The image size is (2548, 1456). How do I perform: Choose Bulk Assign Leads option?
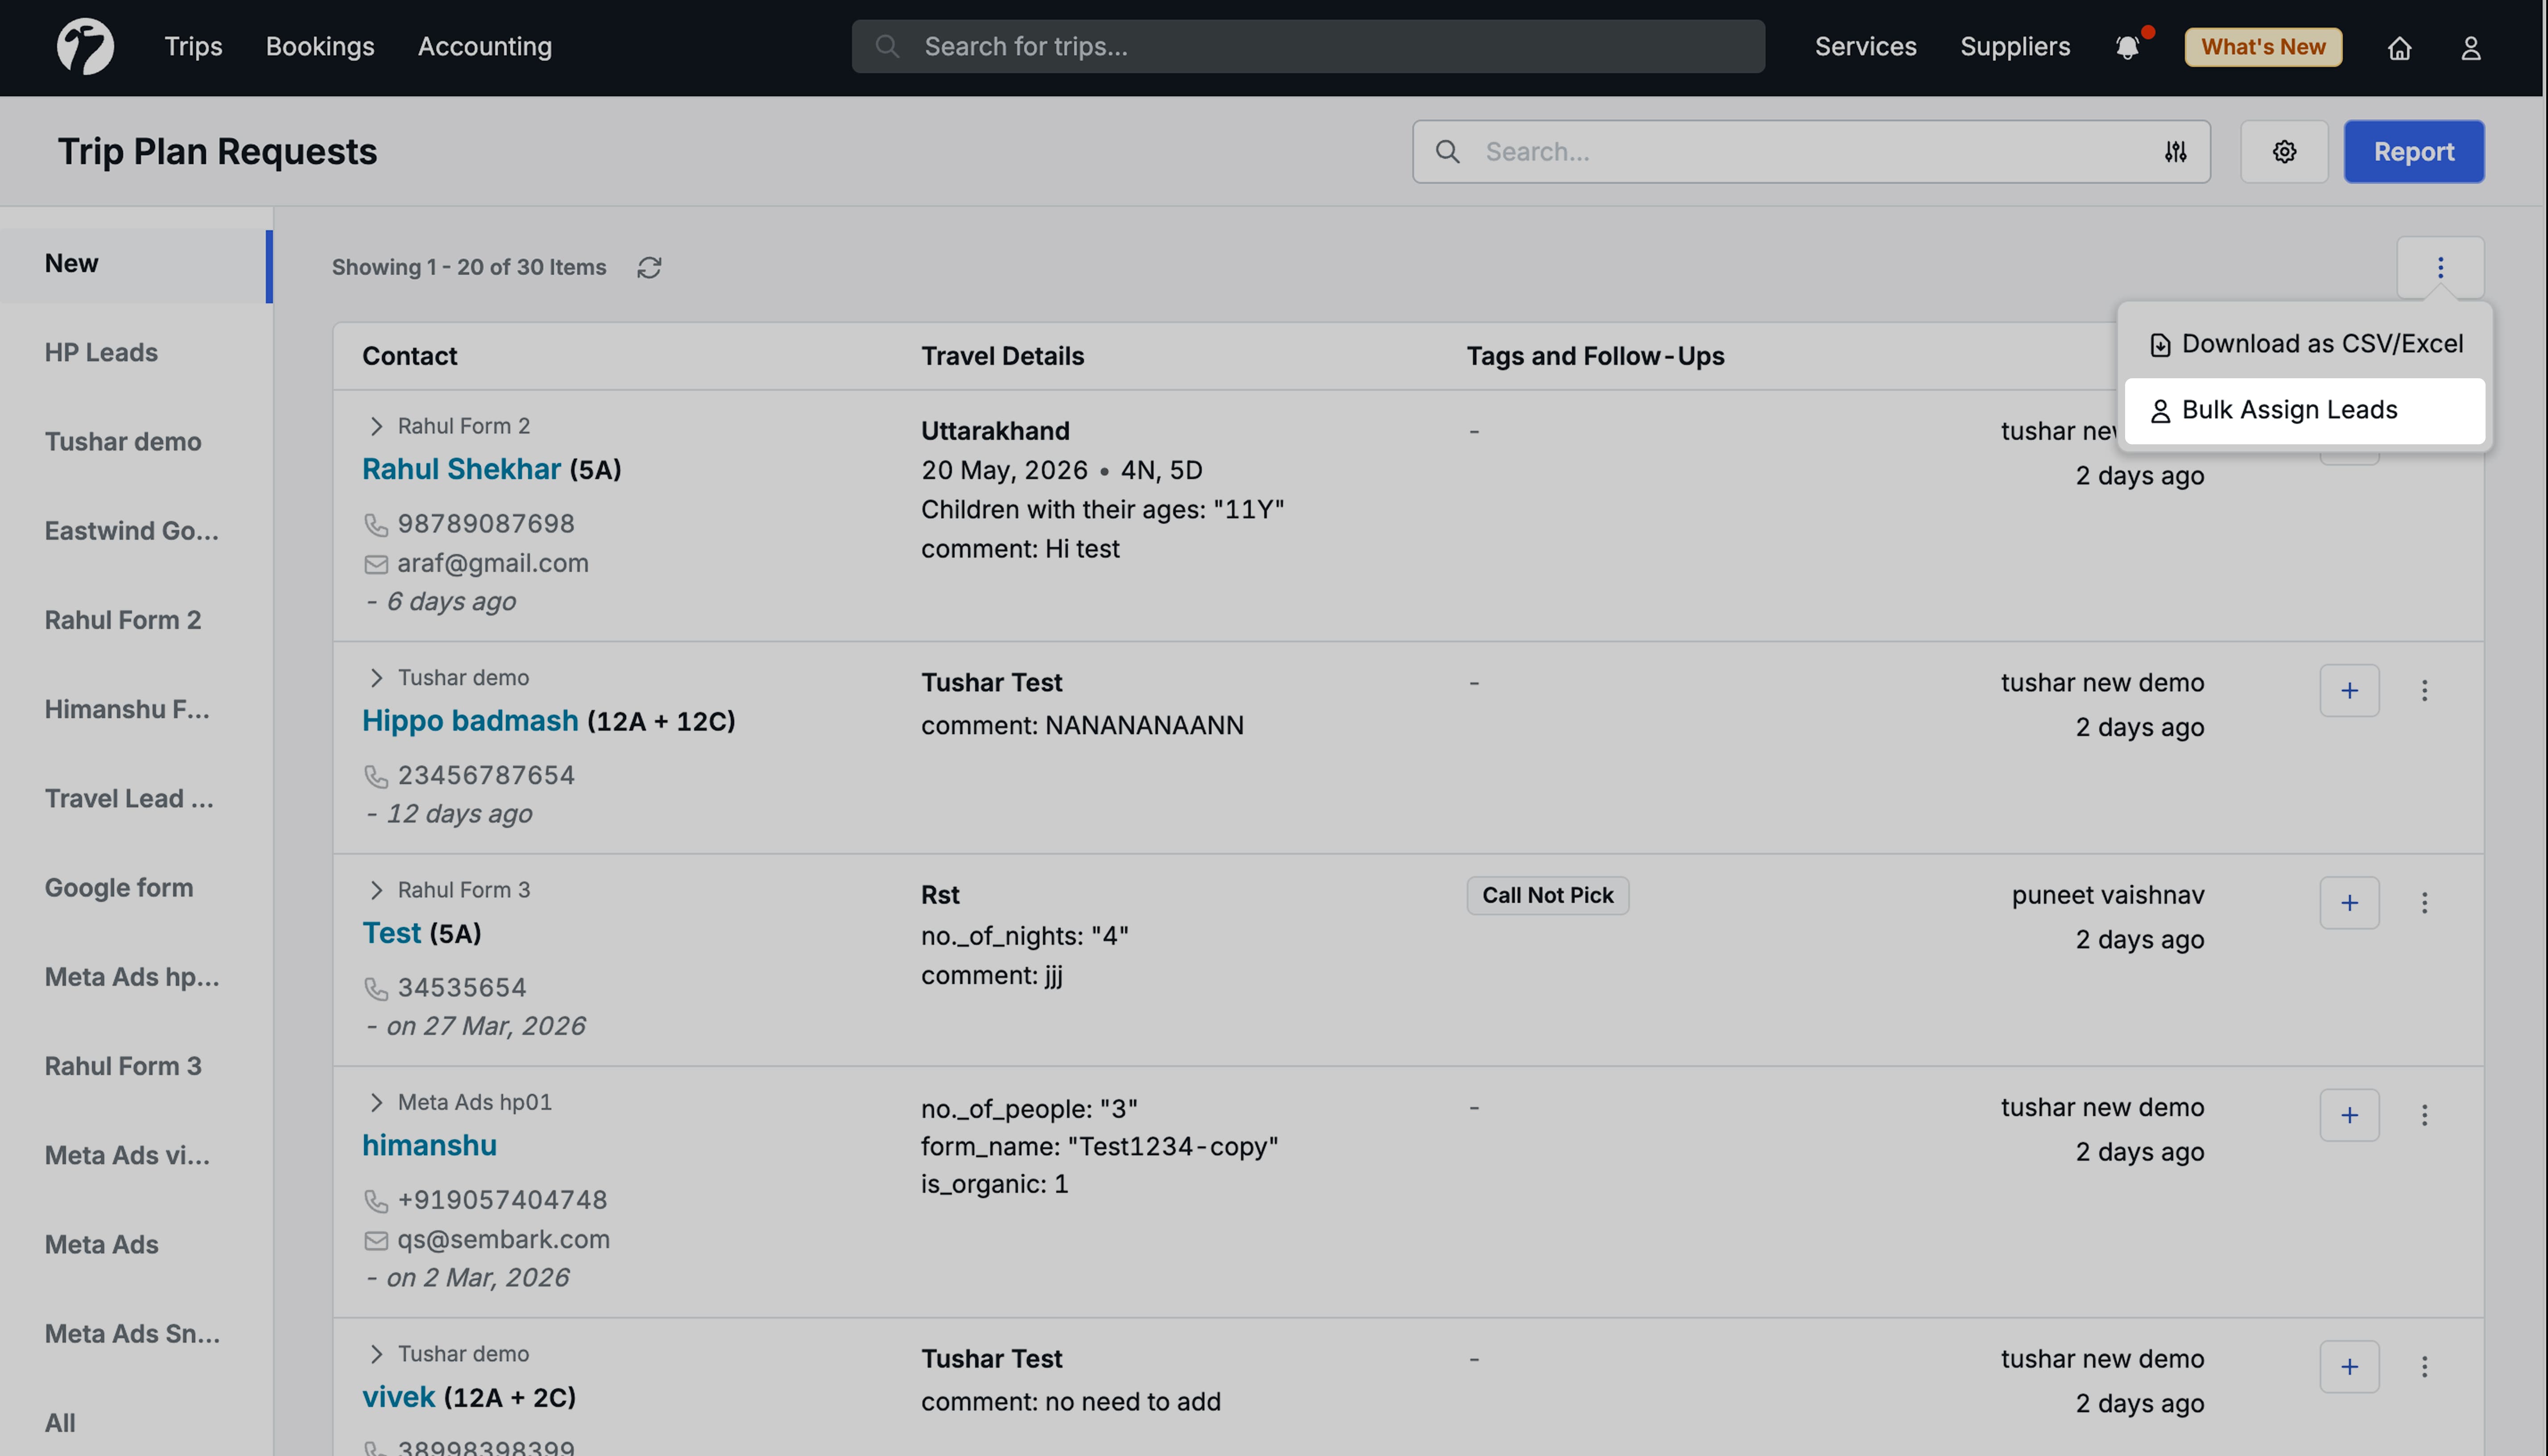tap(2304, 410)
